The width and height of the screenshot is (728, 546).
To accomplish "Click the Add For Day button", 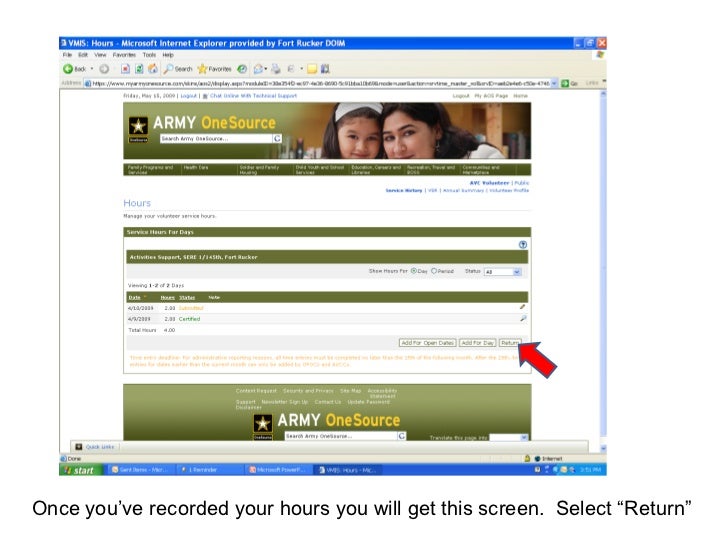I will [x=477, y=343].
